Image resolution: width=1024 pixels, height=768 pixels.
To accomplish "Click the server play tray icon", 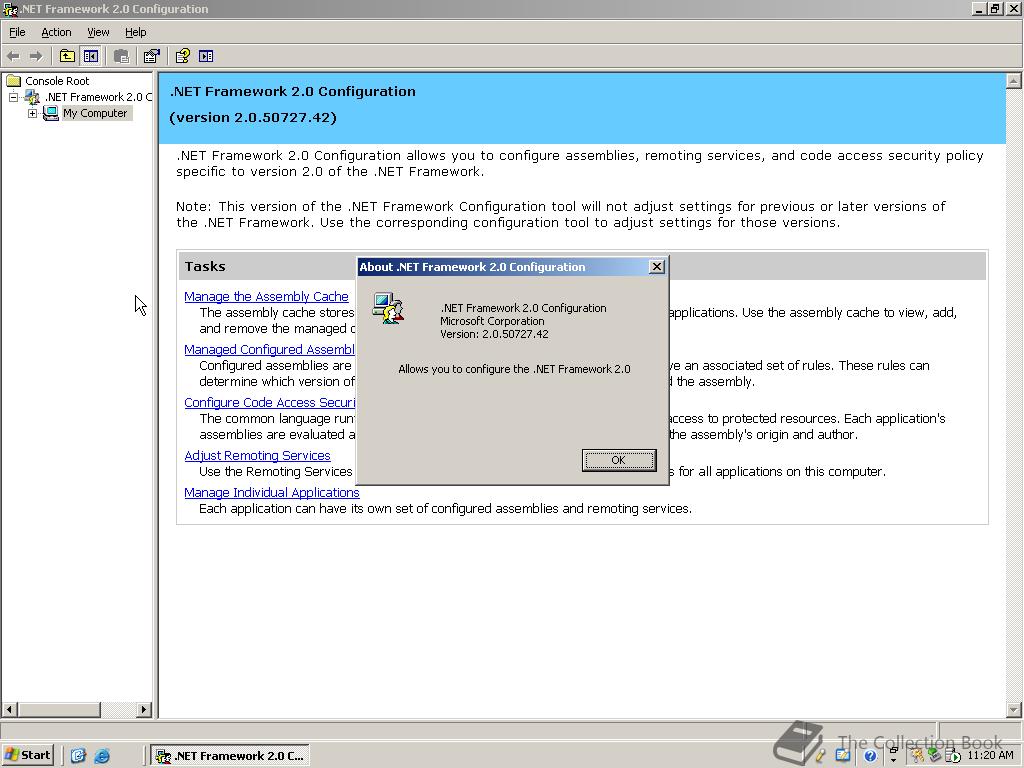I will [x=953, y=756].
